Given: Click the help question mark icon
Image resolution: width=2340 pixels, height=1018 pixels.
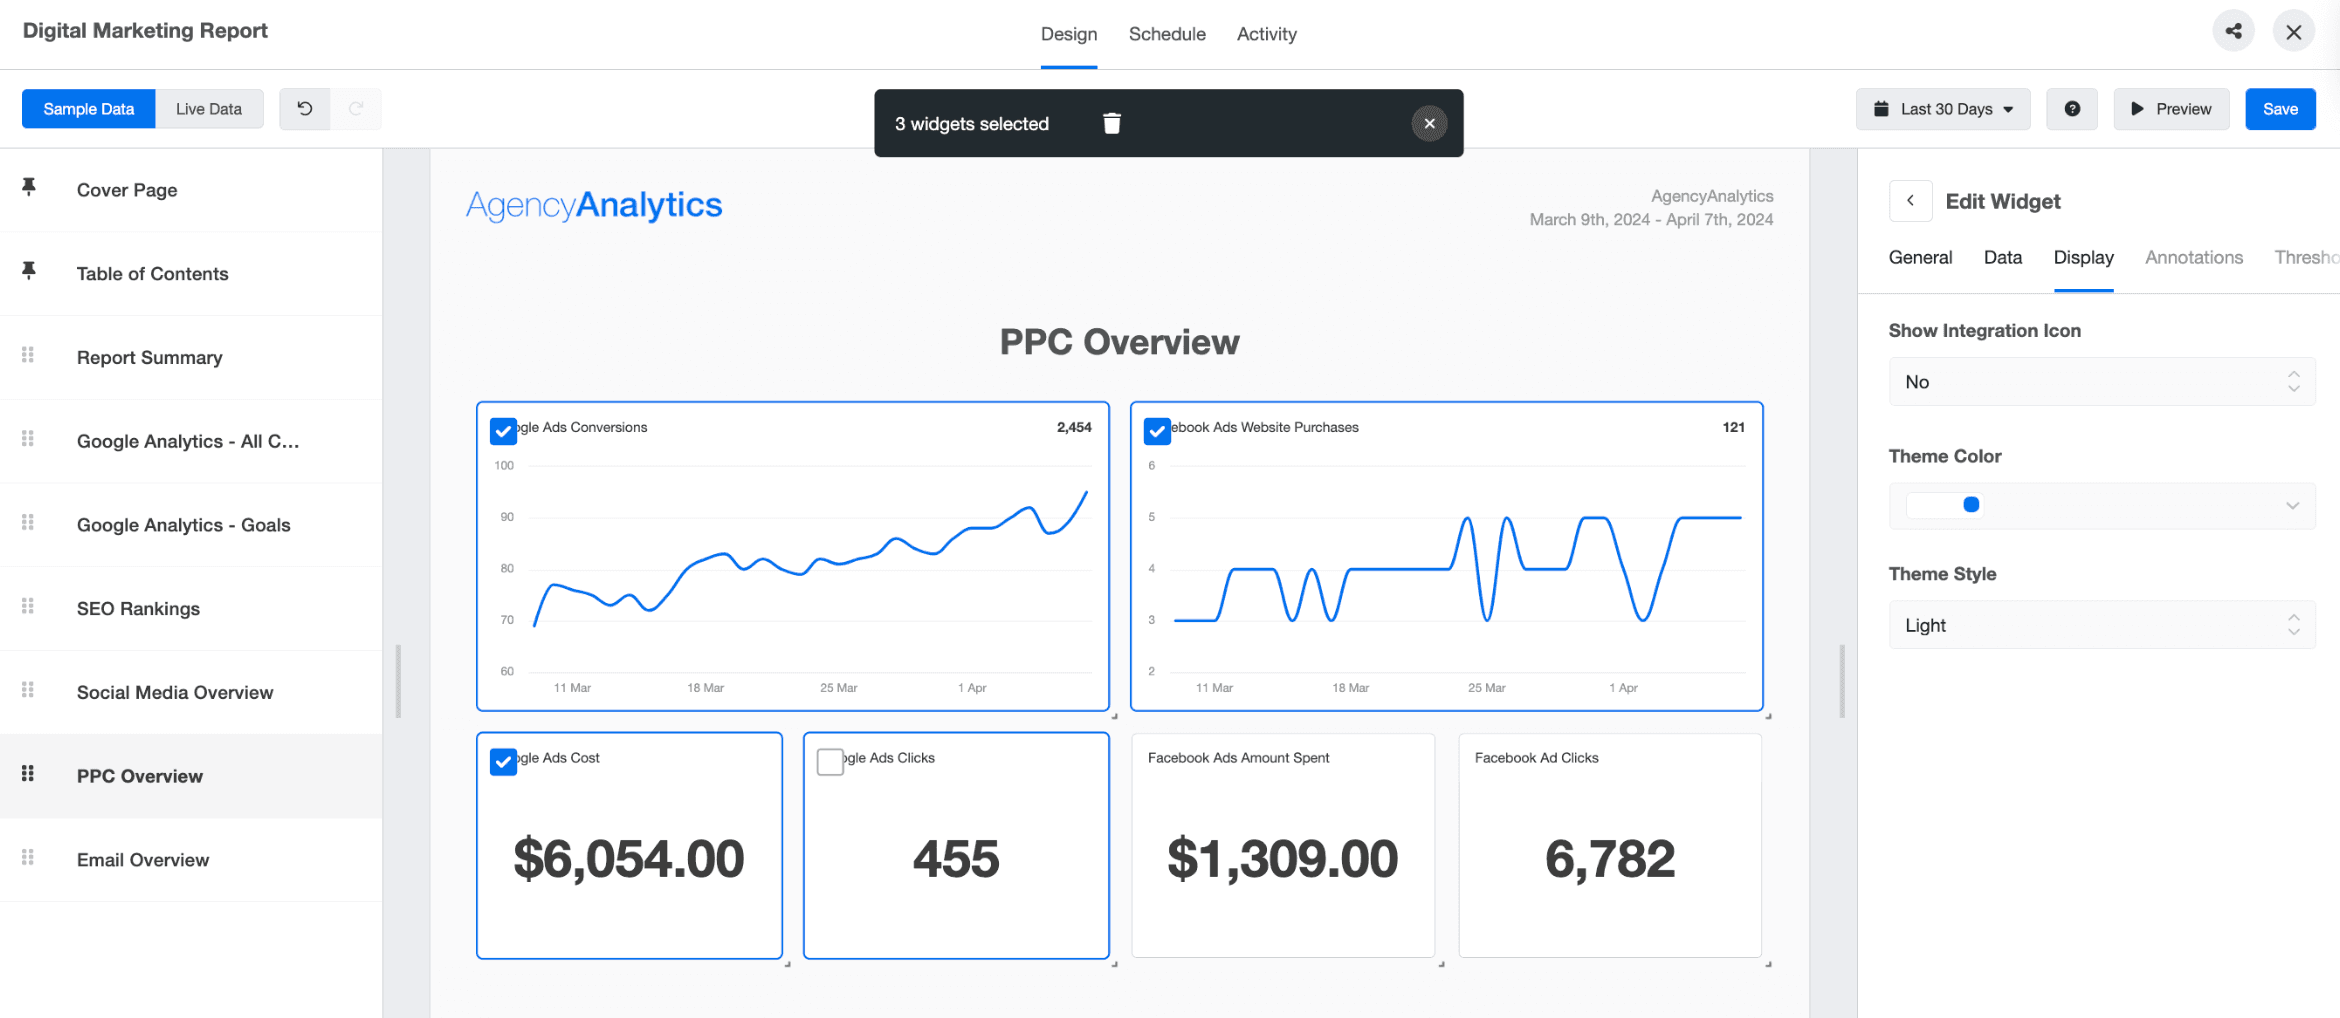Looking at the screenshot, I should tap(2072, 109).
